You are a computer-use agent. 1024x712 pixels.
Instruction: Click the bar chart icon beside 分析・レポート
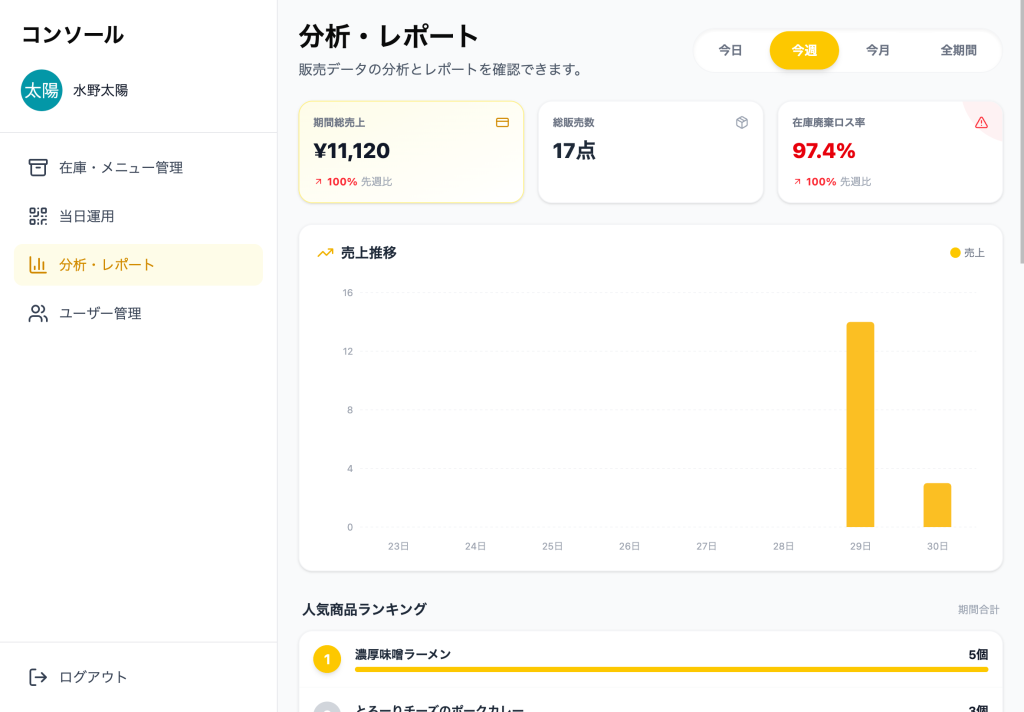38,265
